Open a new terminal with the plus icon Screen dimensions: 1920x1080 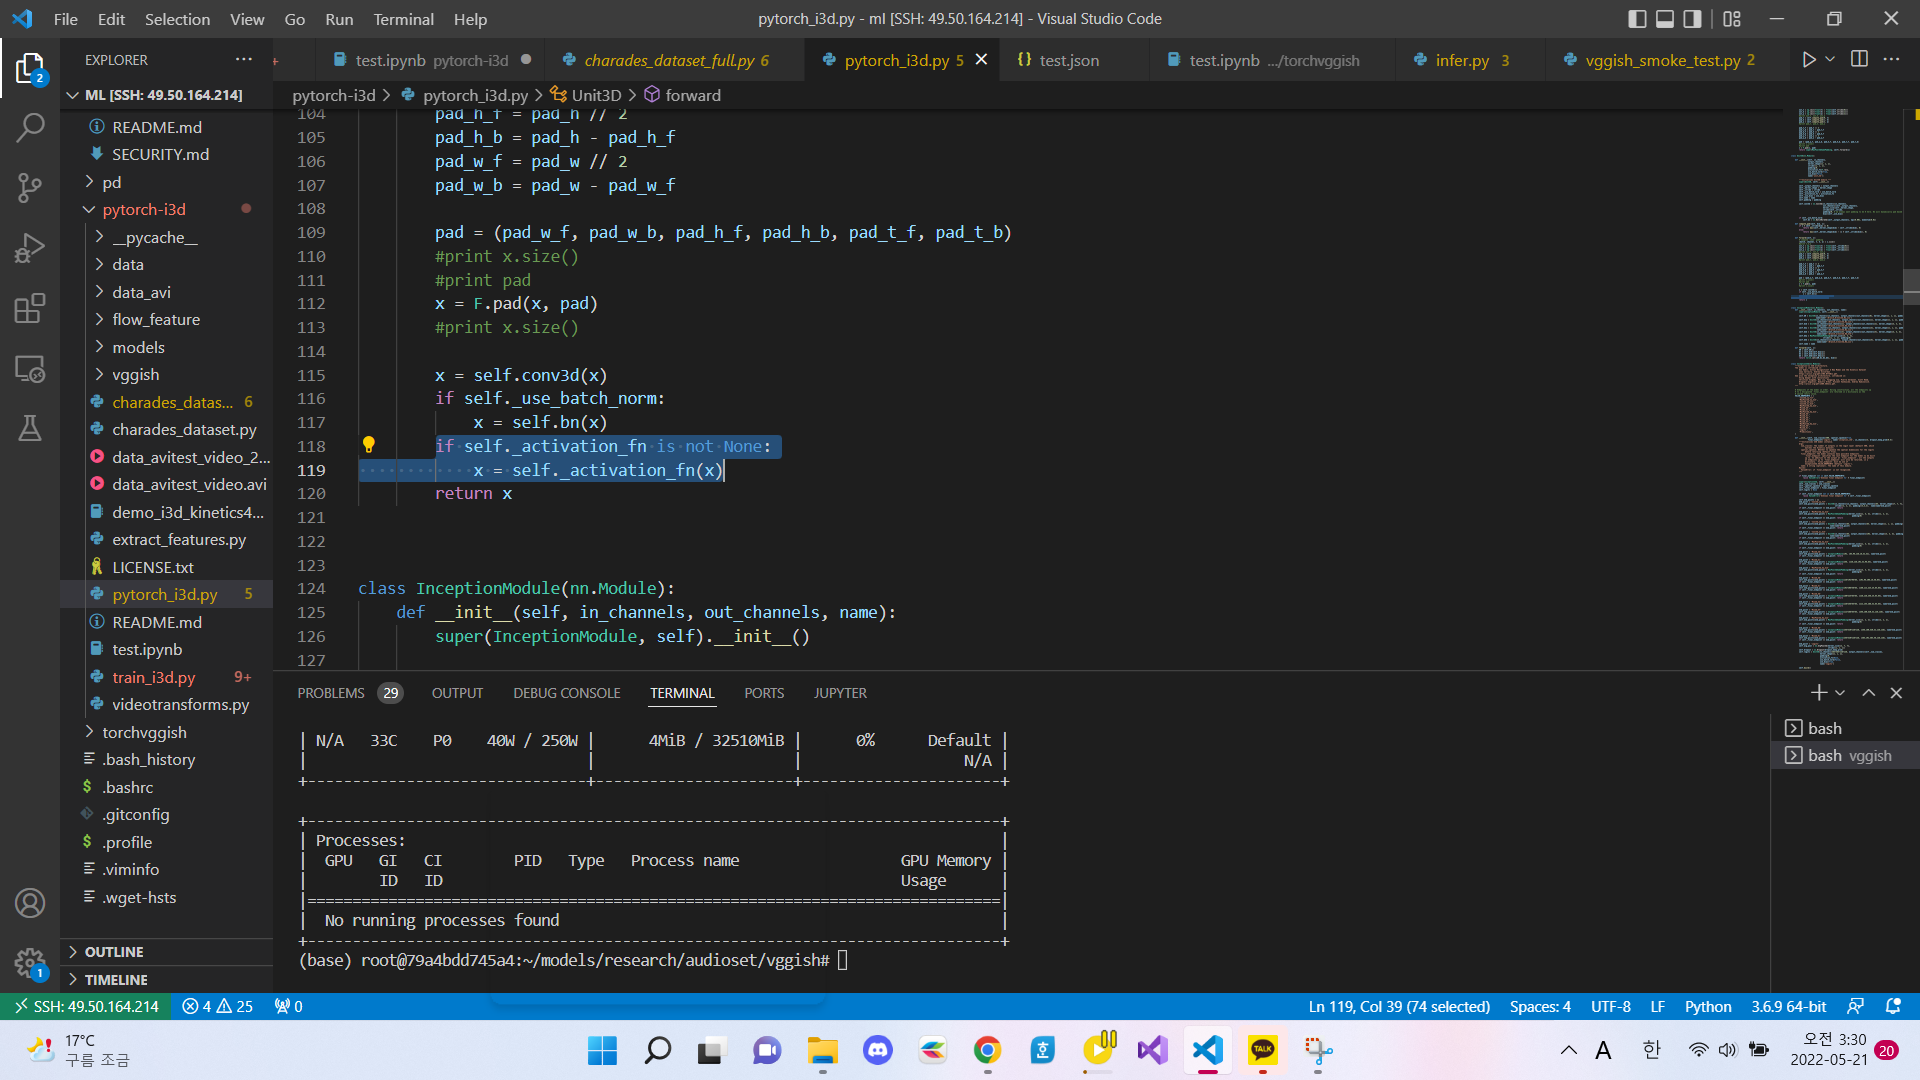1818,692
